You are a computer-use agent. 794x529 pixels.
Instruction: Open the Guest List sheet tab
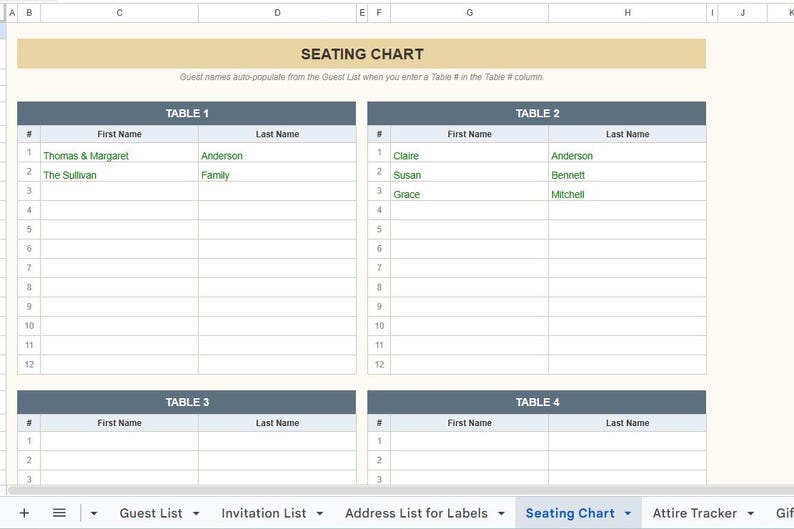pos(151,513)
